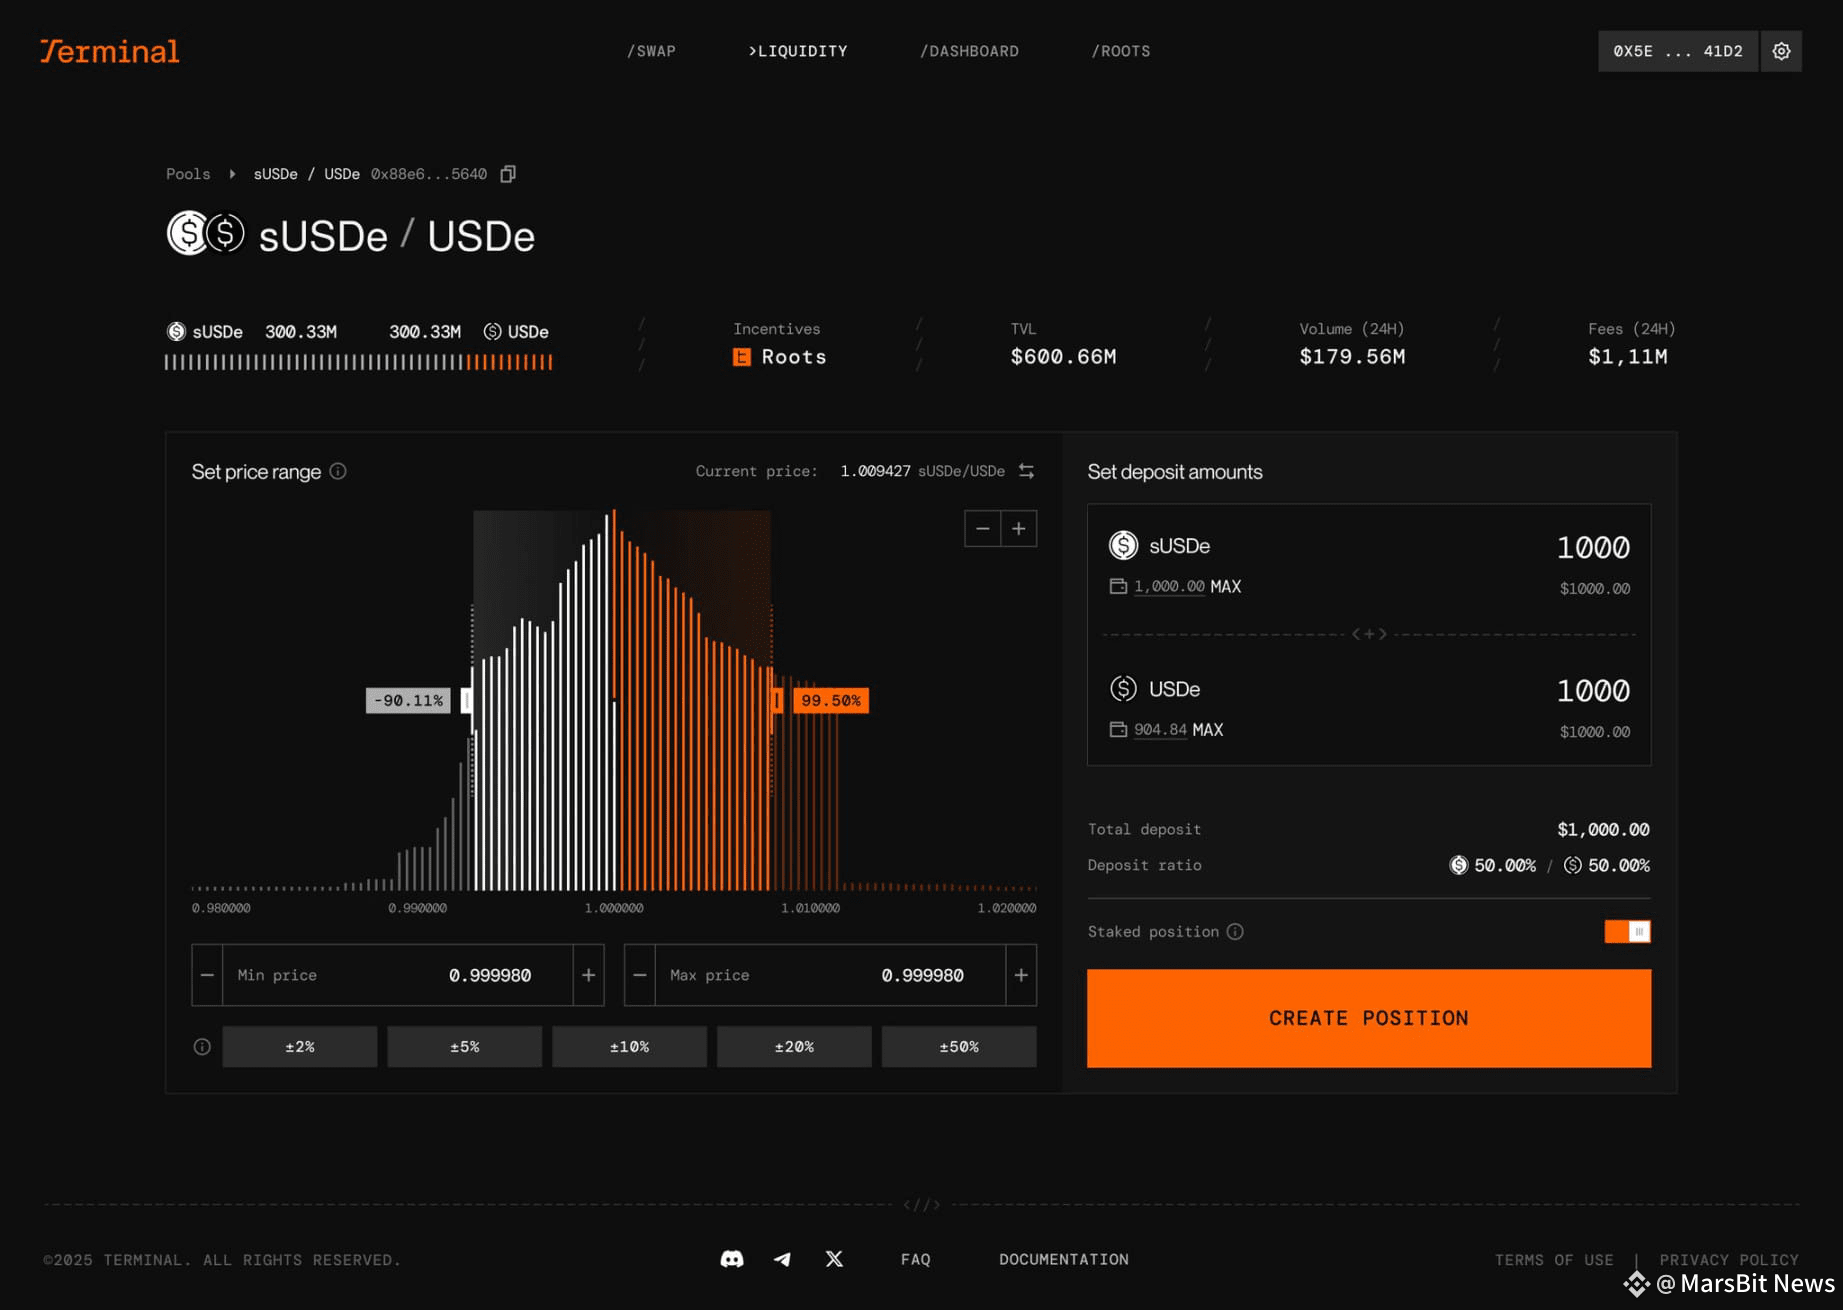Open the settings gear icon

coord(1781,51)
